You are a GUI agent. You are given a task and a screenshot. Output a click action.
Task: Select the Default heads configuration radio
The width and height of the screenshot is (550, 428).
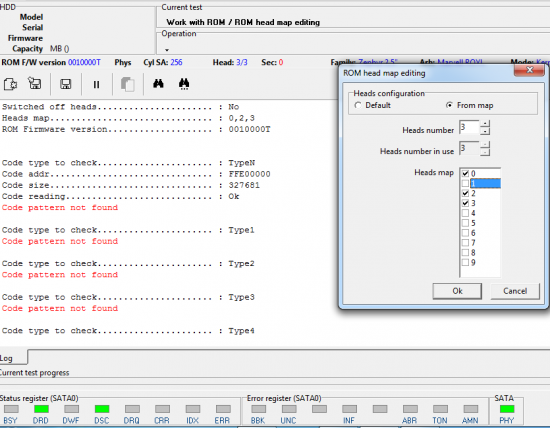click(x=358, y=105)
